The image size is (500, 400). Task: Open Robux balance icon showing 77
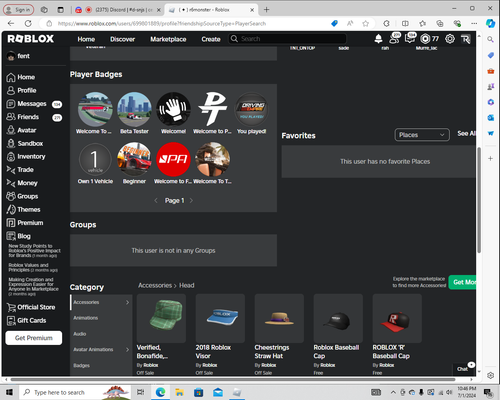[429, 39]
